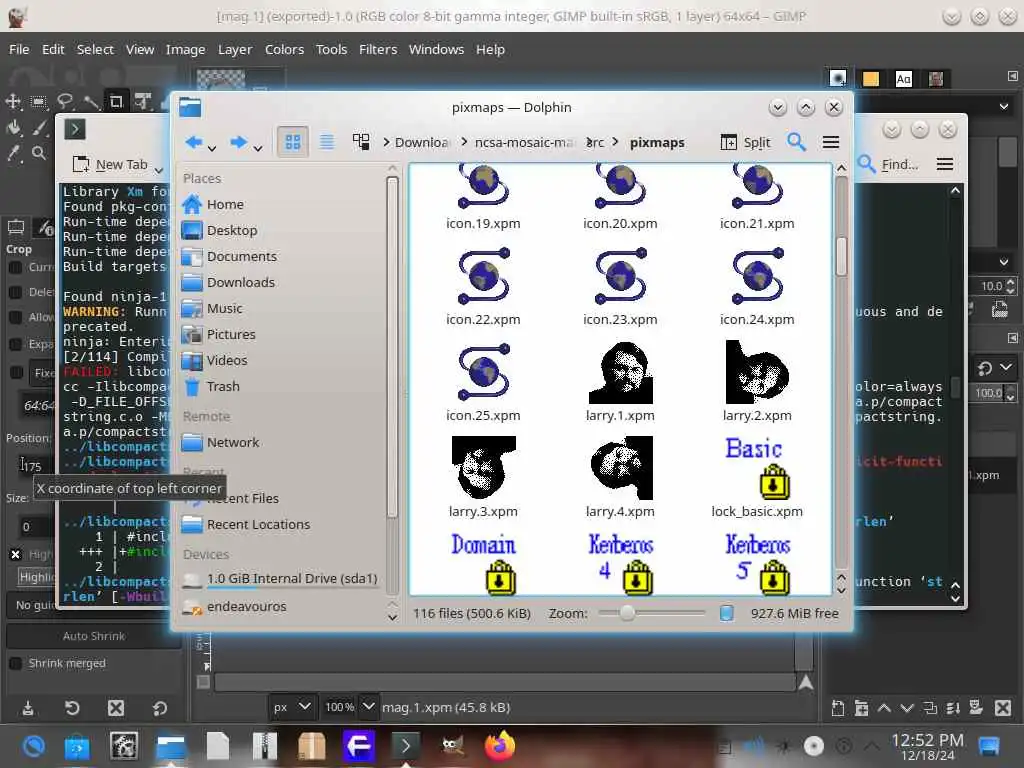Go forward in Dolphin navigation
1024x768 pixels.
(x=239, y=142)
